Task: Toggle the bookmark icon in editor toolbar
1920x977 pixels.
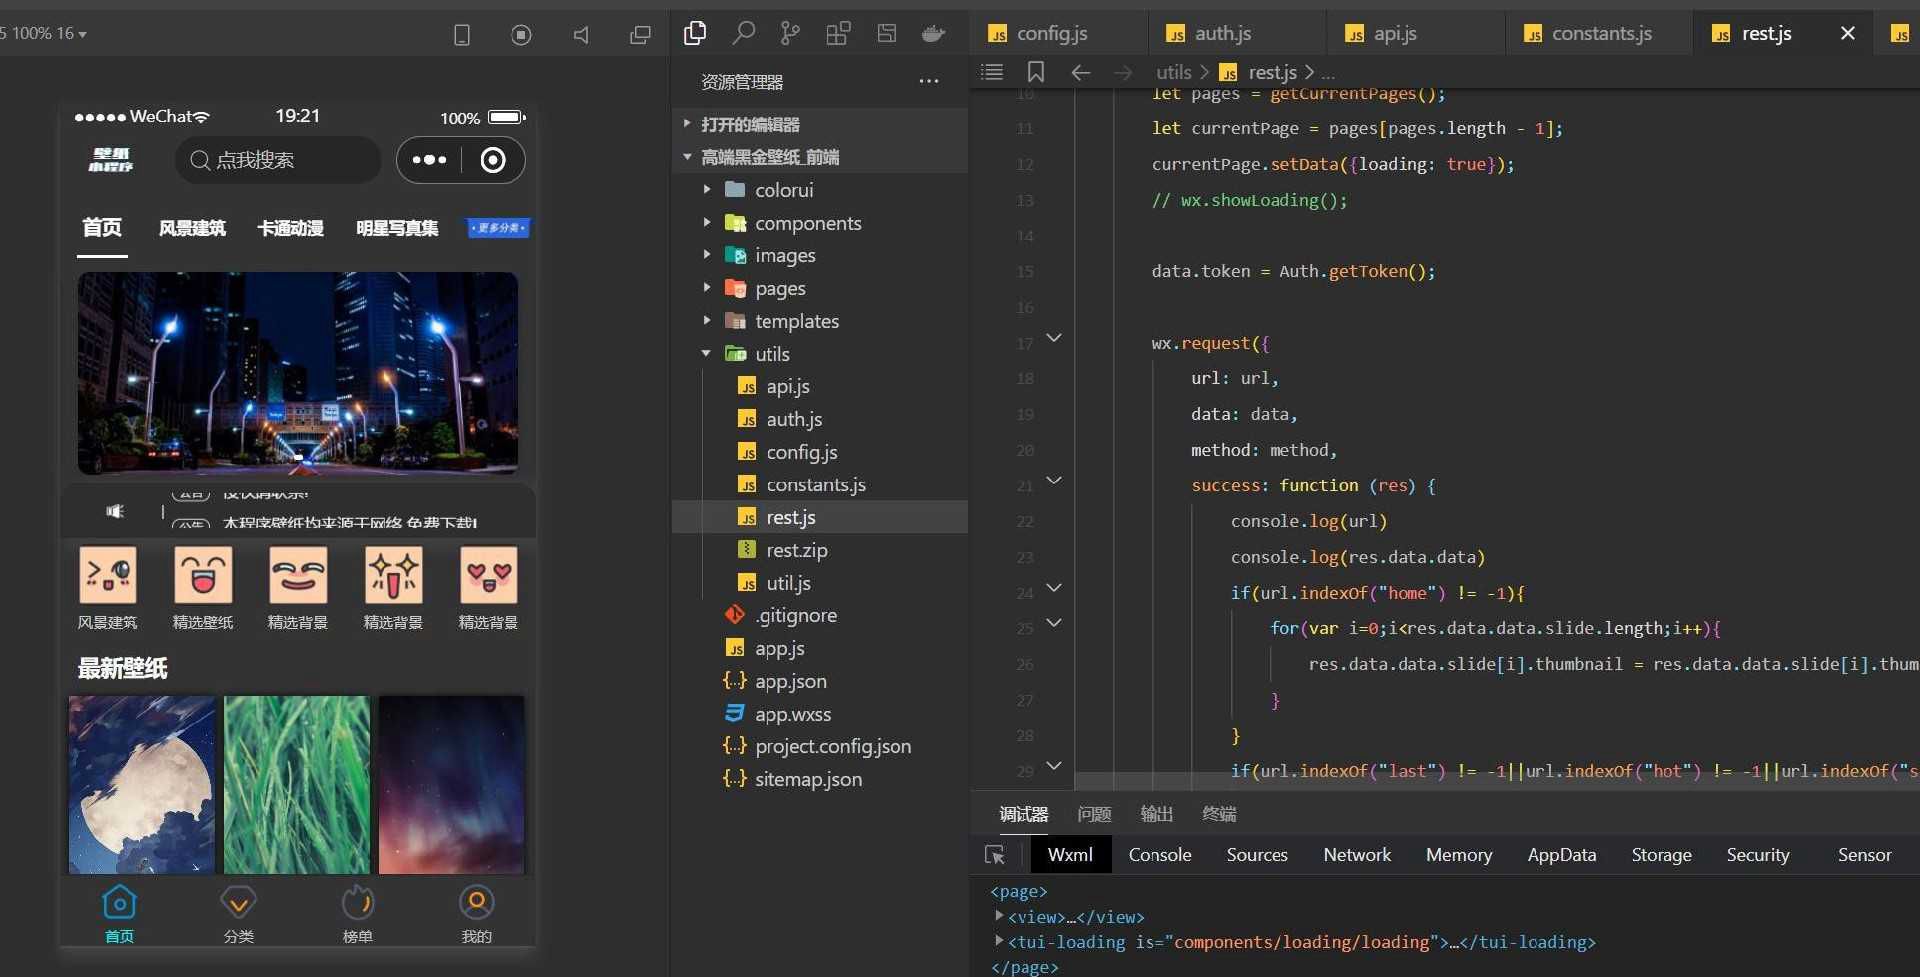Action: [1036, 72]
